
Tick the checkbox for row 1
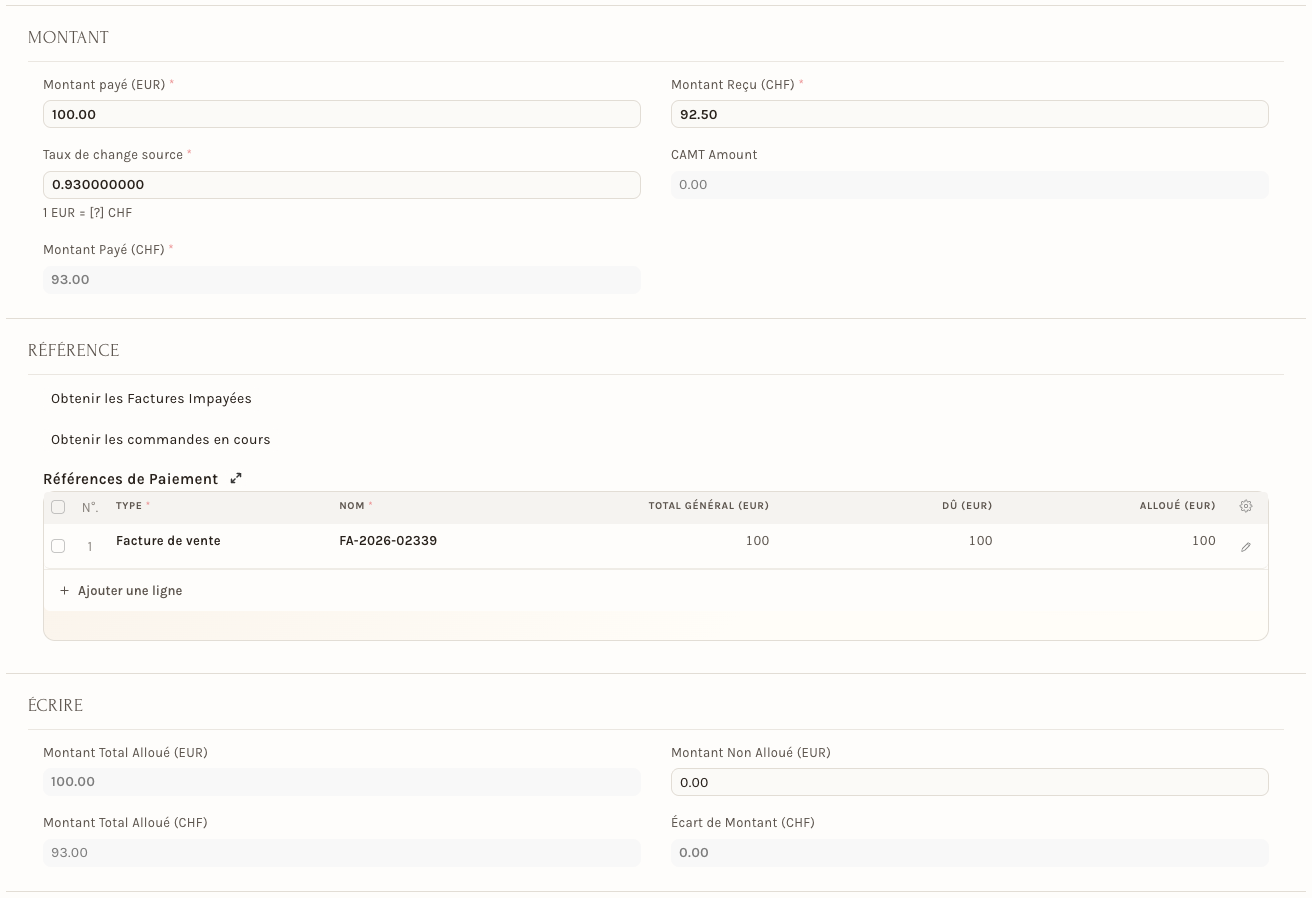click(58, 546)
